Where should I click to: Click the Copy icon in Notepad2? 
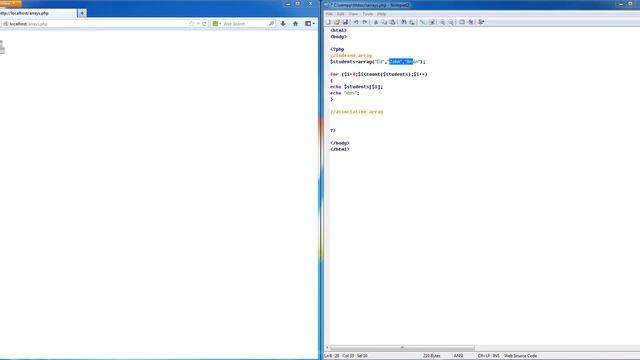(x=384, y=22)
